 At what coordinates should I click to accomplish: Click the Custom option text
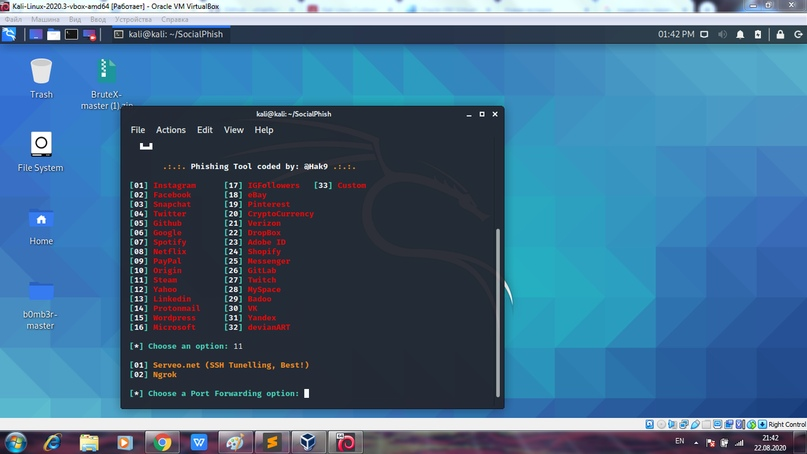coord(352,185)
